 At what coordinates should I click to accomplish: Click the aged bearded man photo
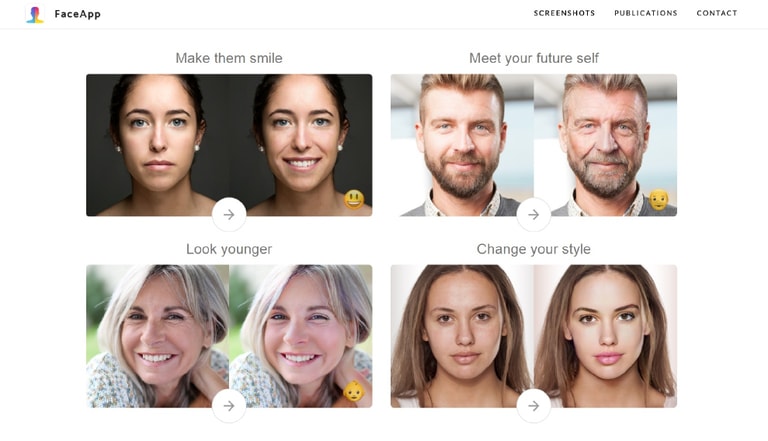605,145
